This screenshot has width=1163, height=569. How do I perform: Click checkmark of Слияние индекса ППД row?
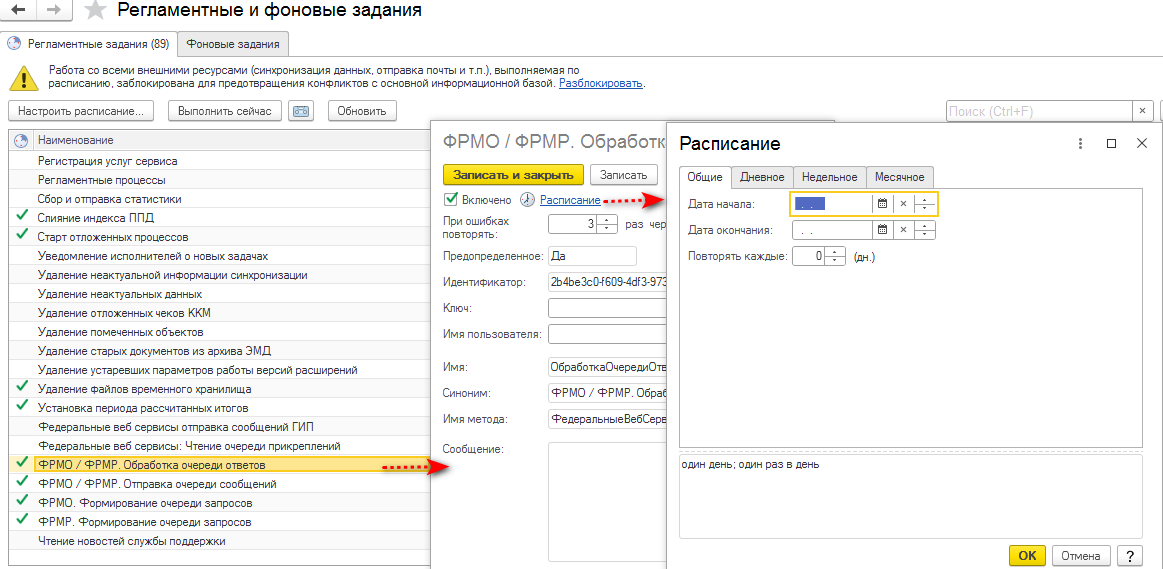tap(22, 217)
